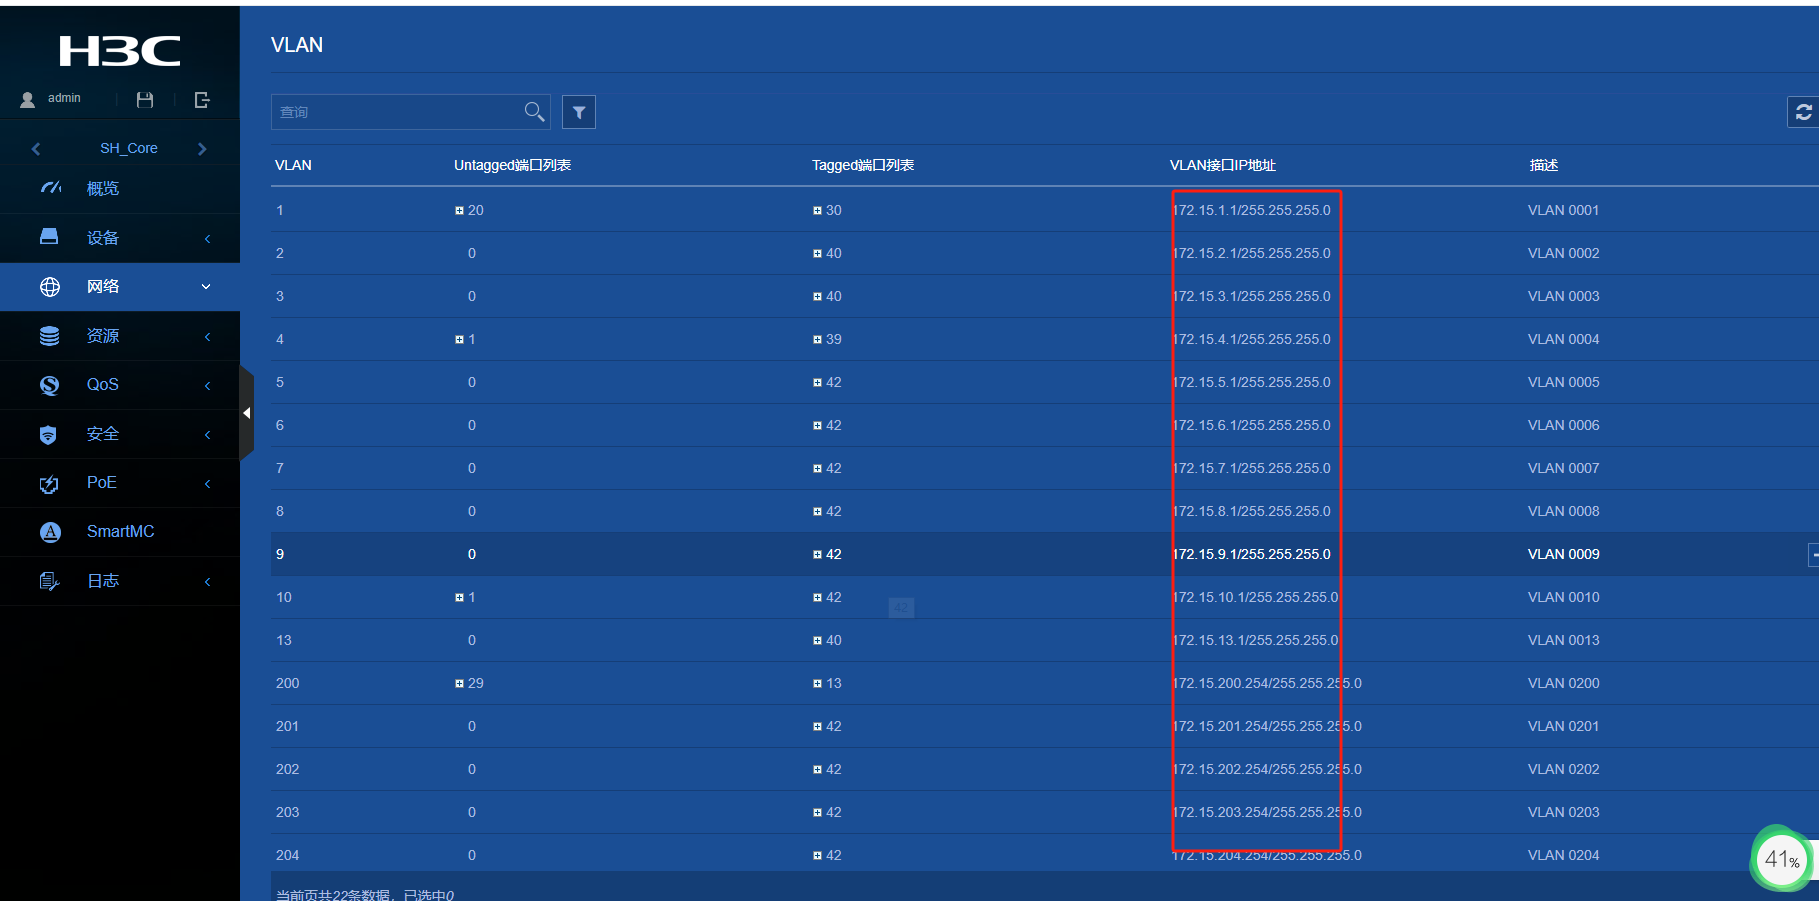
Task: Expand untagged ports for VLAN 200
Action: tap(459, 684)
